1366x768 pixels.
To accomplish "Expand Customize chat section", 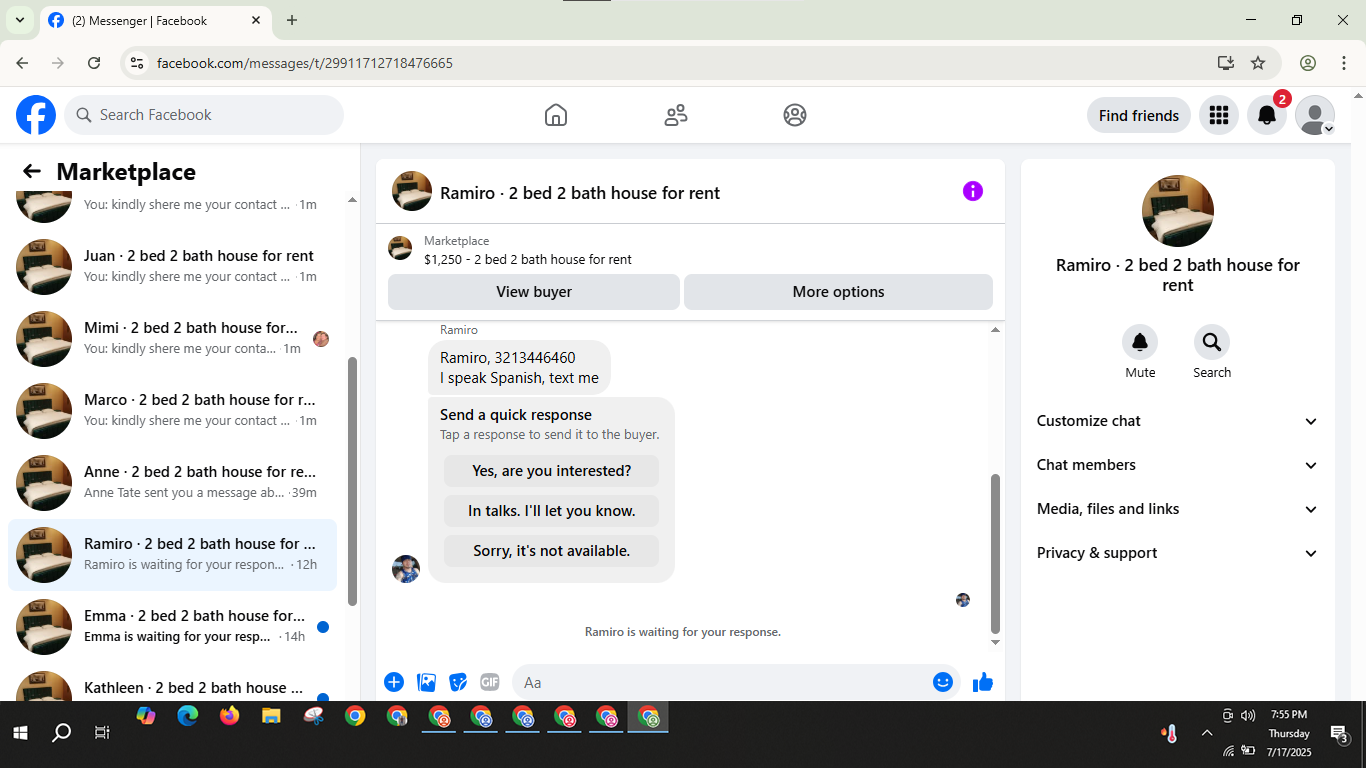I will pyautogui.click(x=1178, y=421).
